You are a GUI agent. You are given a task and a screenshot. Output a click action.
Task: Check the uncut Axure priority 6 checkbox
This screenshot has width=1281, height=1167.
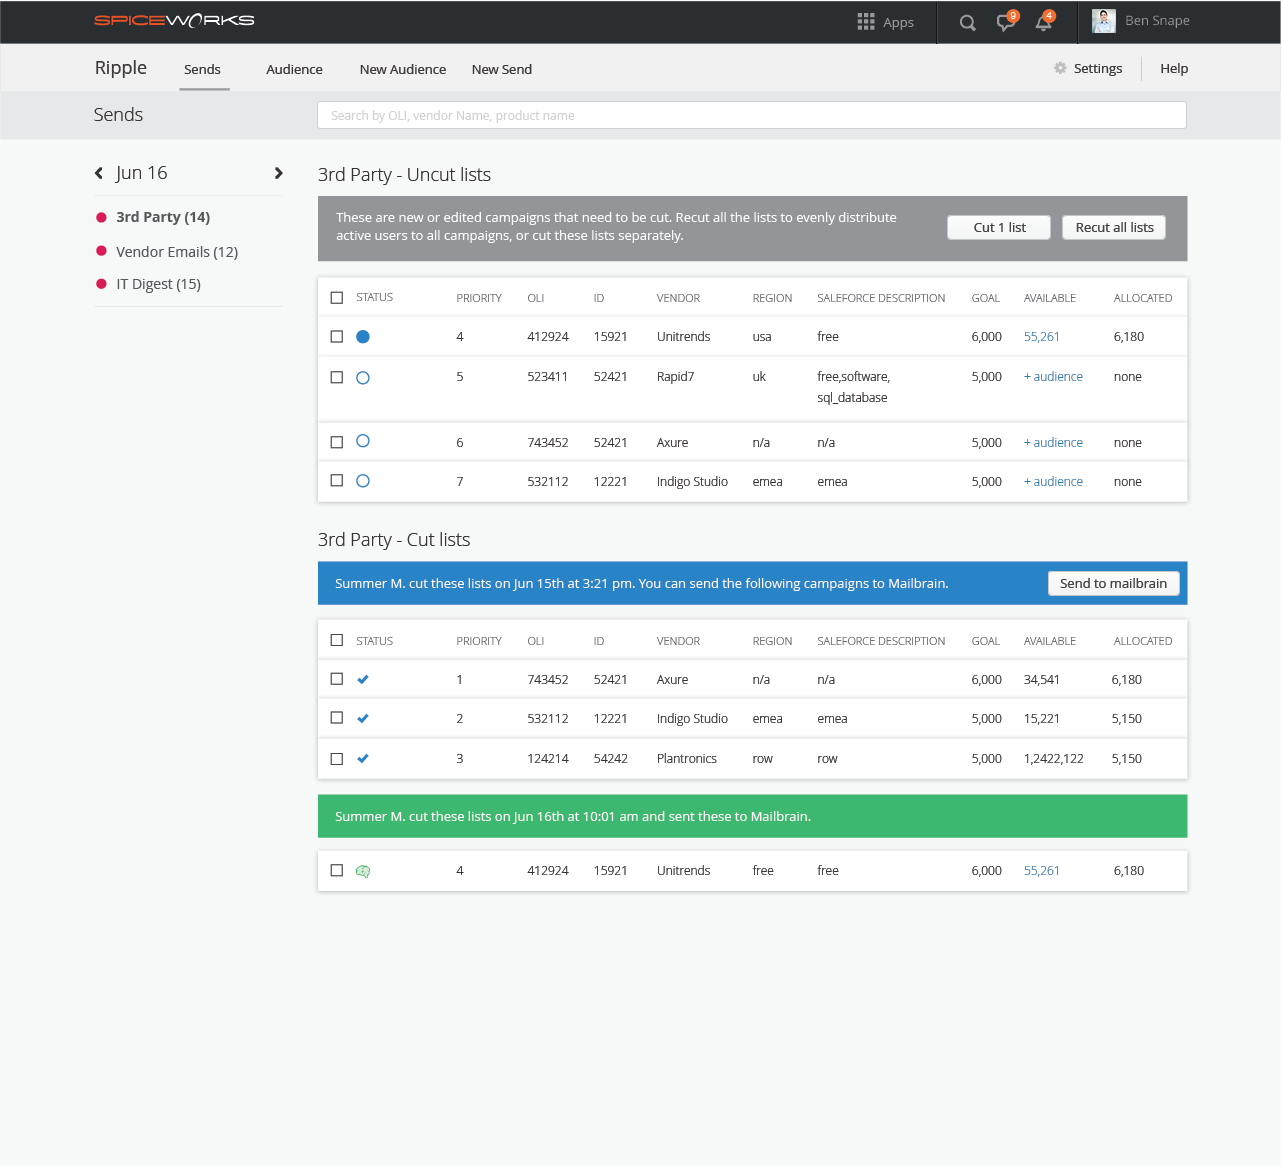(337, 442)
